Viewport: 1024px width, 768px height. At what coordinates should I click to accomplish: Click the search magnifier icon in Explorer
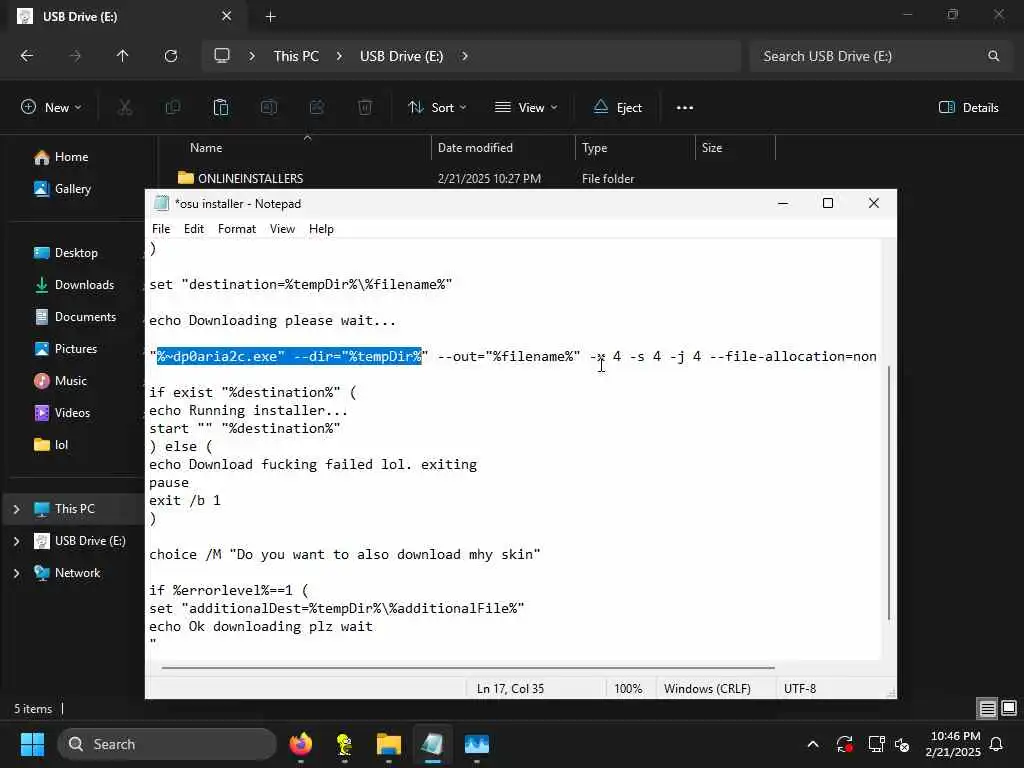pyautogui.click(x=993, y=56)
